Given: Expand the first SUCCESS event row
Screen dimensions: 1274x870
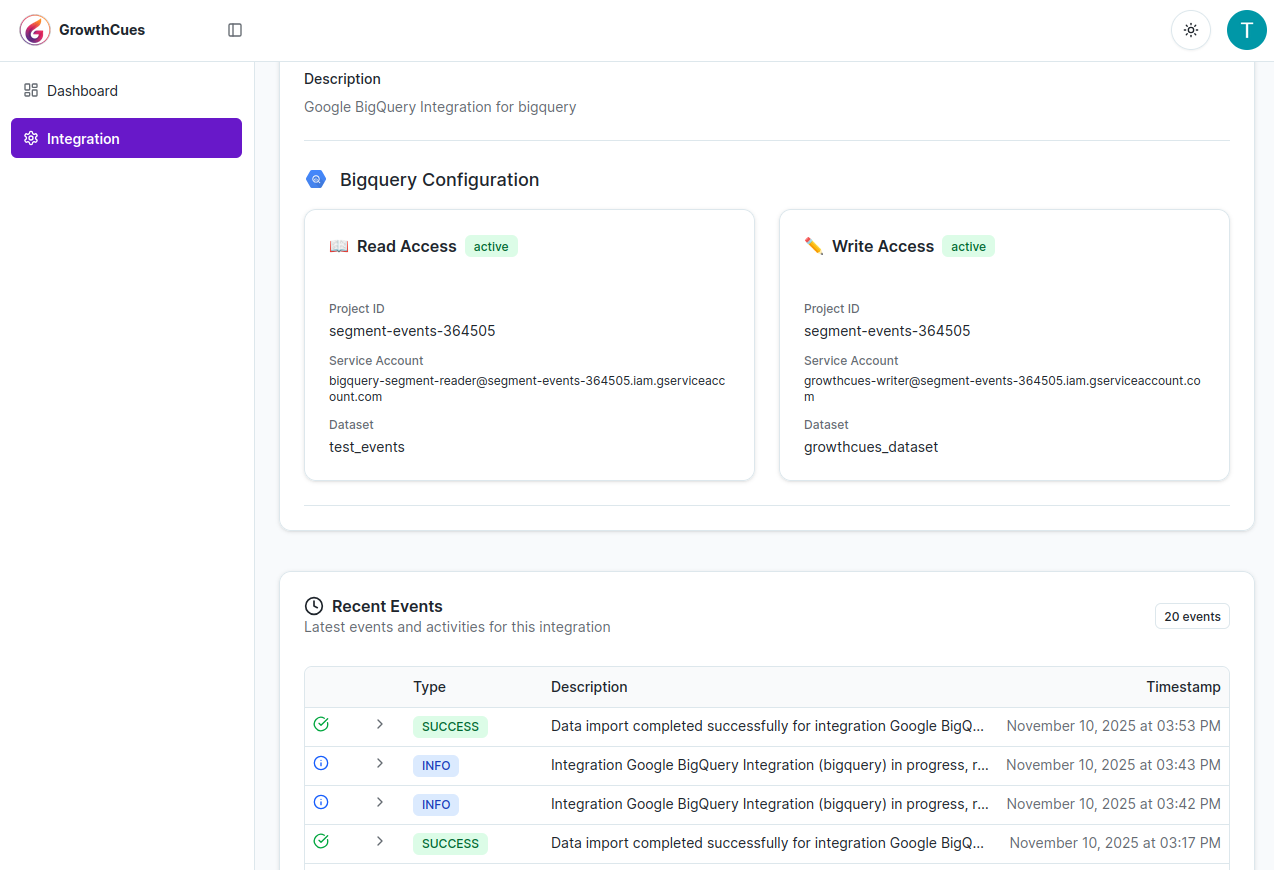Looking at the screenshot, I should (380, 724).
